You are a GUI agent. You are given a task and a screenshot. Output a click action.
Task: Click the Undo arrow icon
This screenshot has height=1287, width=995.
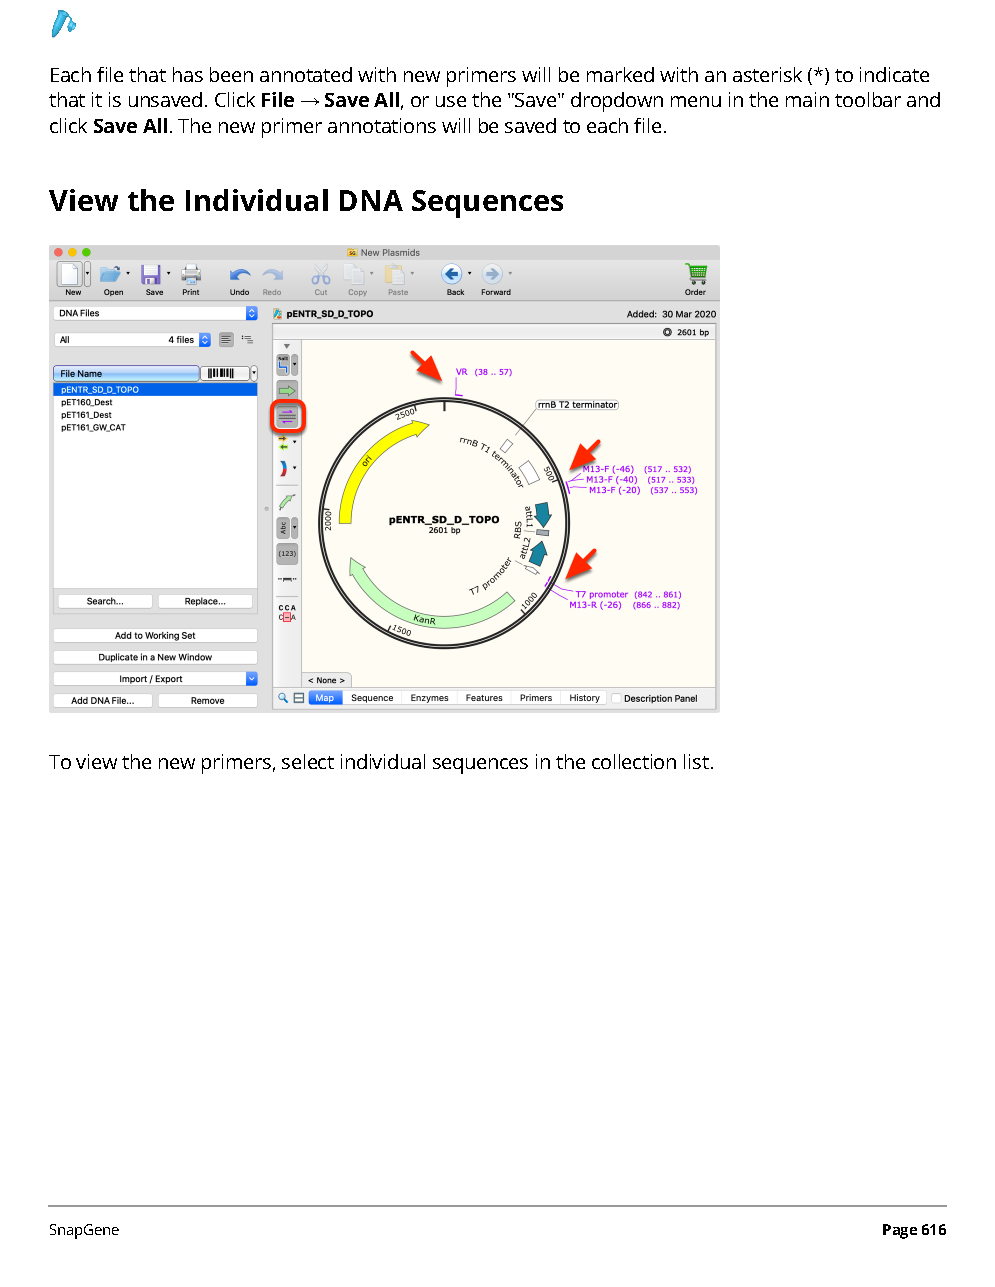(x=239, y=275)
